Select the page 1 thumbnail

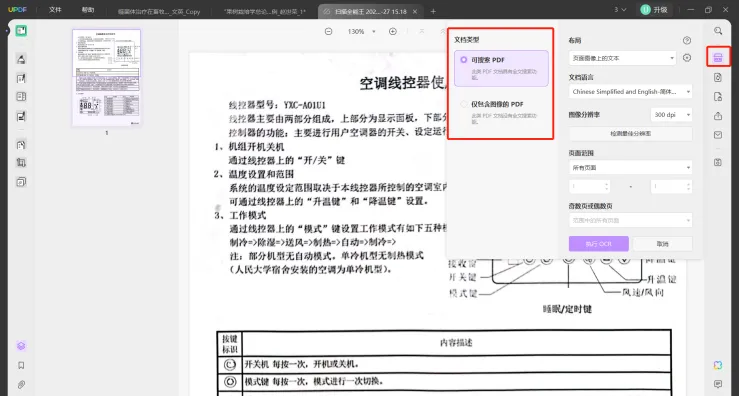(107, 78)
